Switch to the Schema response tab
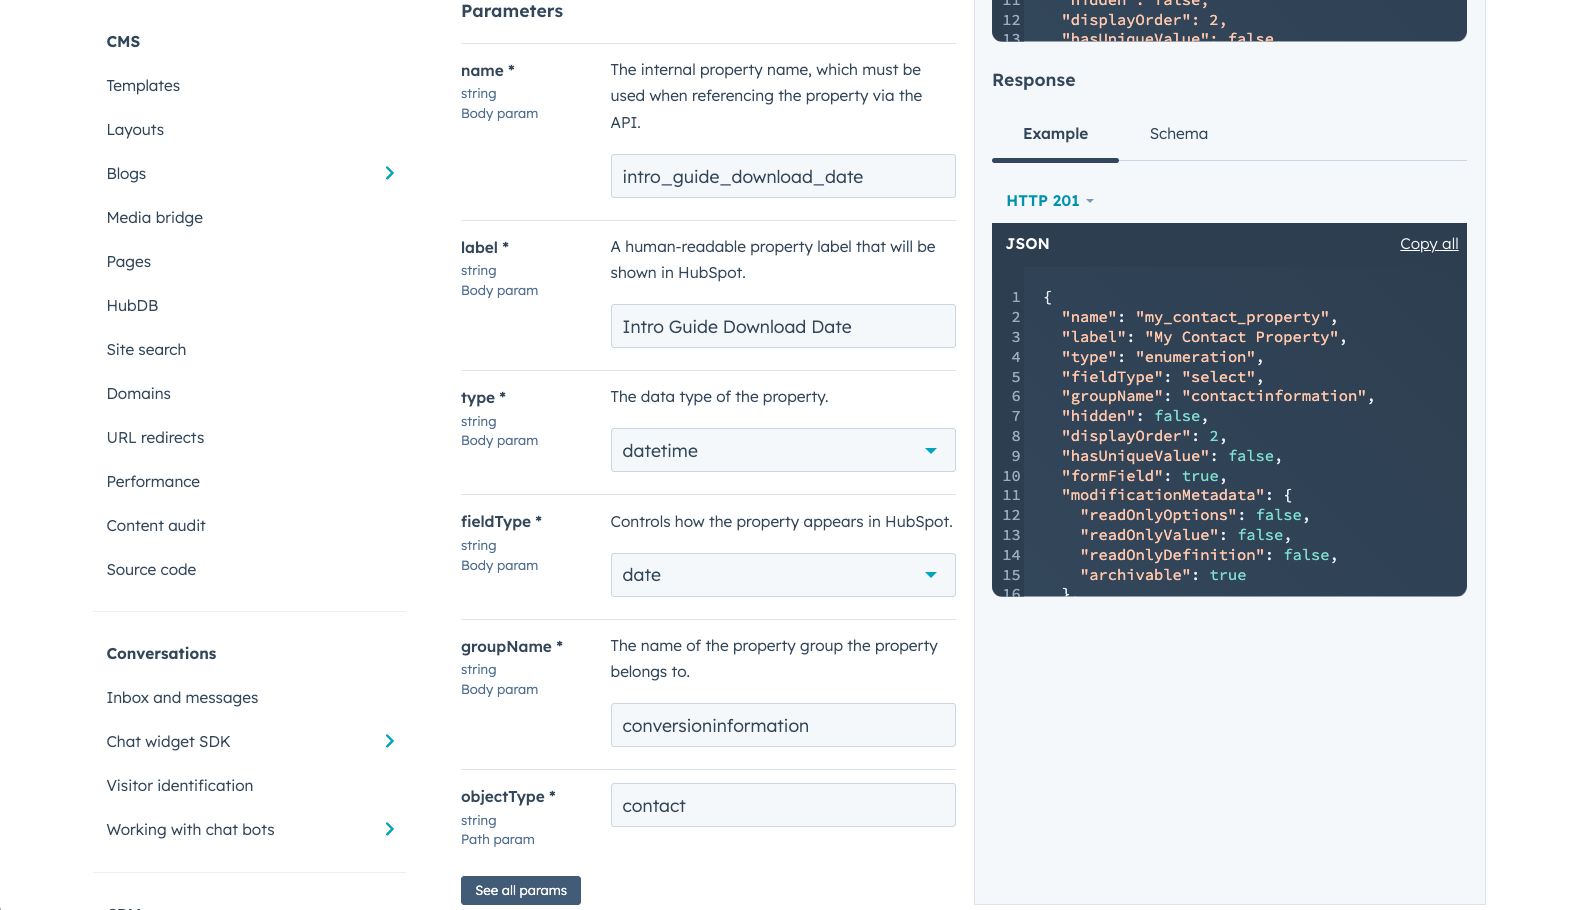1574x910 pixels. (x=1178, y=134)
